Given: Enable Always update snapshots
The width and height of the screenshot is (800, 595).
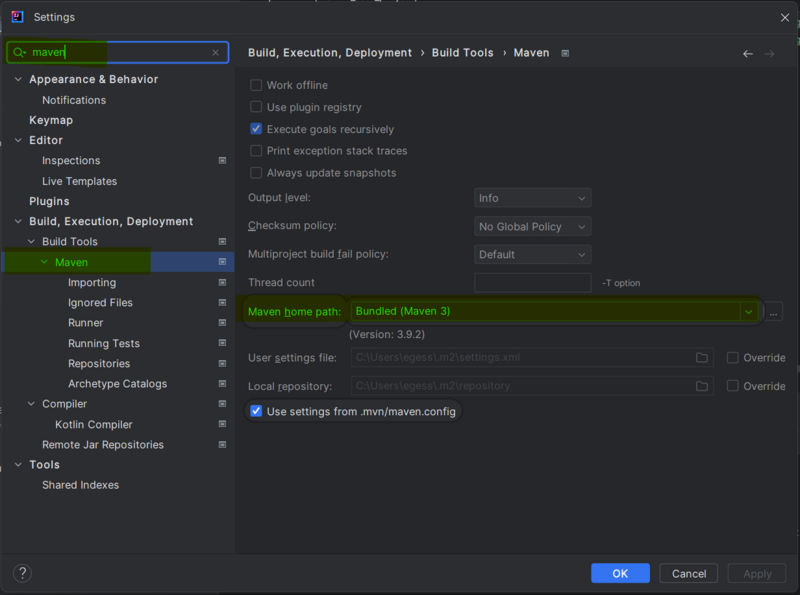Looking at the screenshot, I should tap(256, 172).
